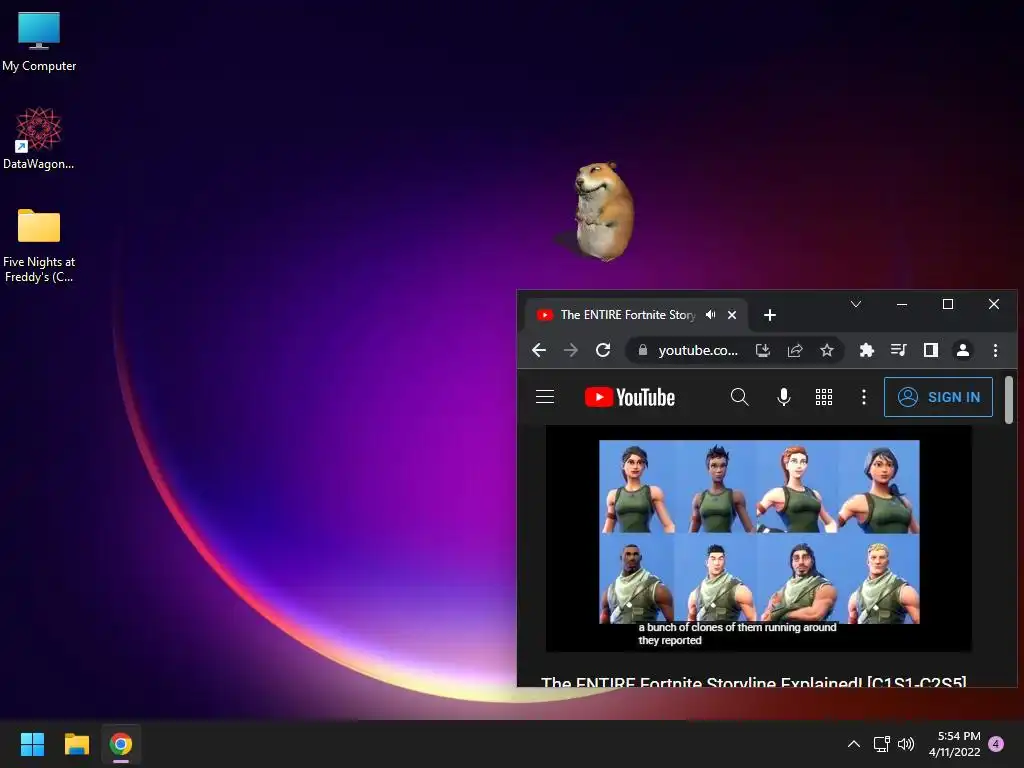
Task: Open the Windows Start menu
Action: pos(32,744)
